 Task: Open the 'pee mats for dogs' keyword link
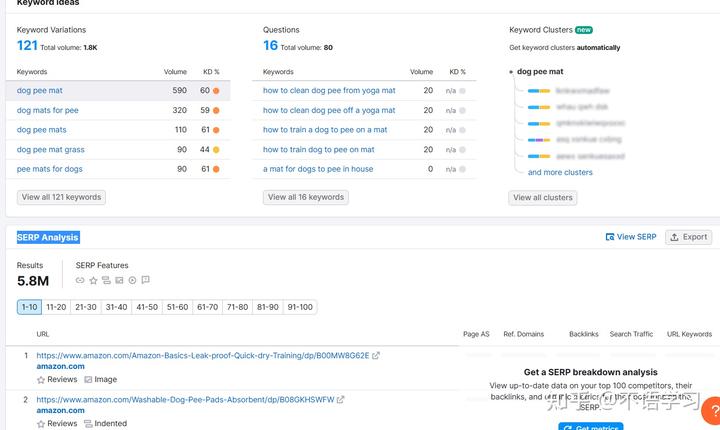[50, 169]
